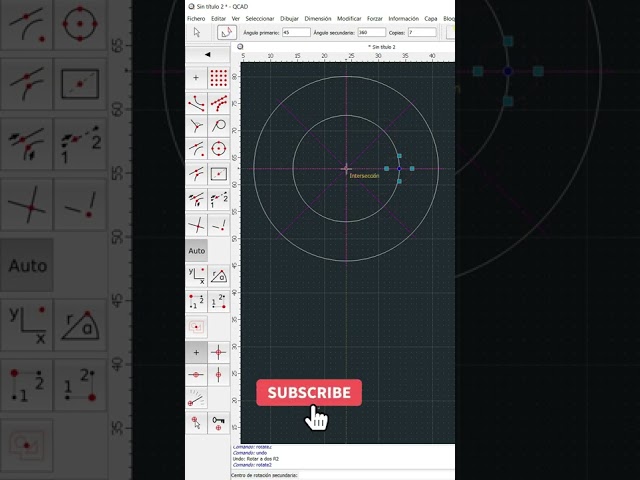Open the Editar menu
Viewport: 640px width, 480px height.
click(x=218, y=19)
